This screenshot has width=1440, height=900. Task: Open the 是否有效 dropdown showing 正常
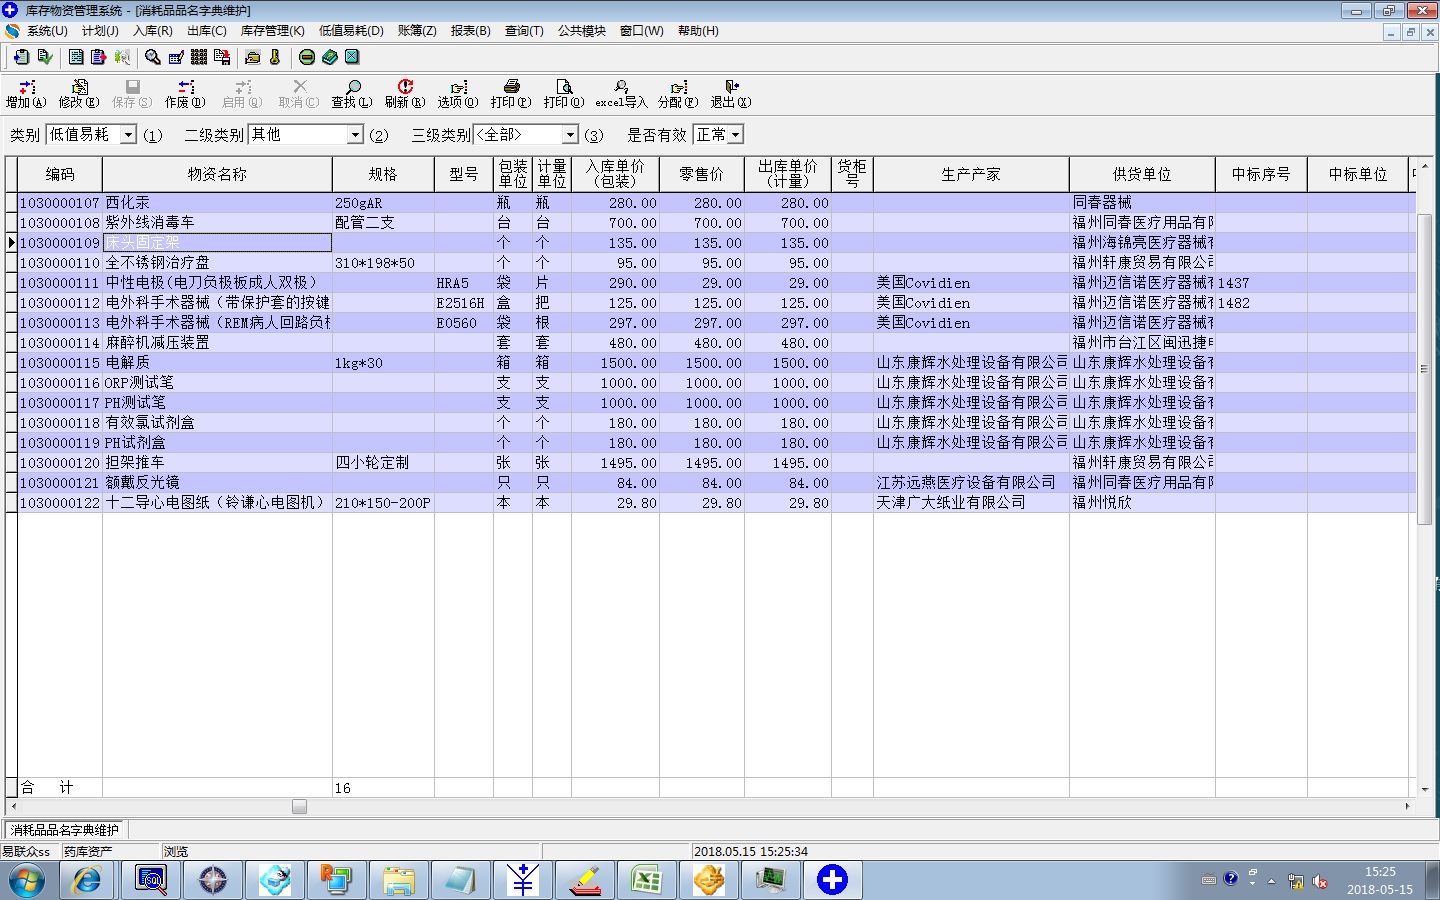[x=735, y=135]
